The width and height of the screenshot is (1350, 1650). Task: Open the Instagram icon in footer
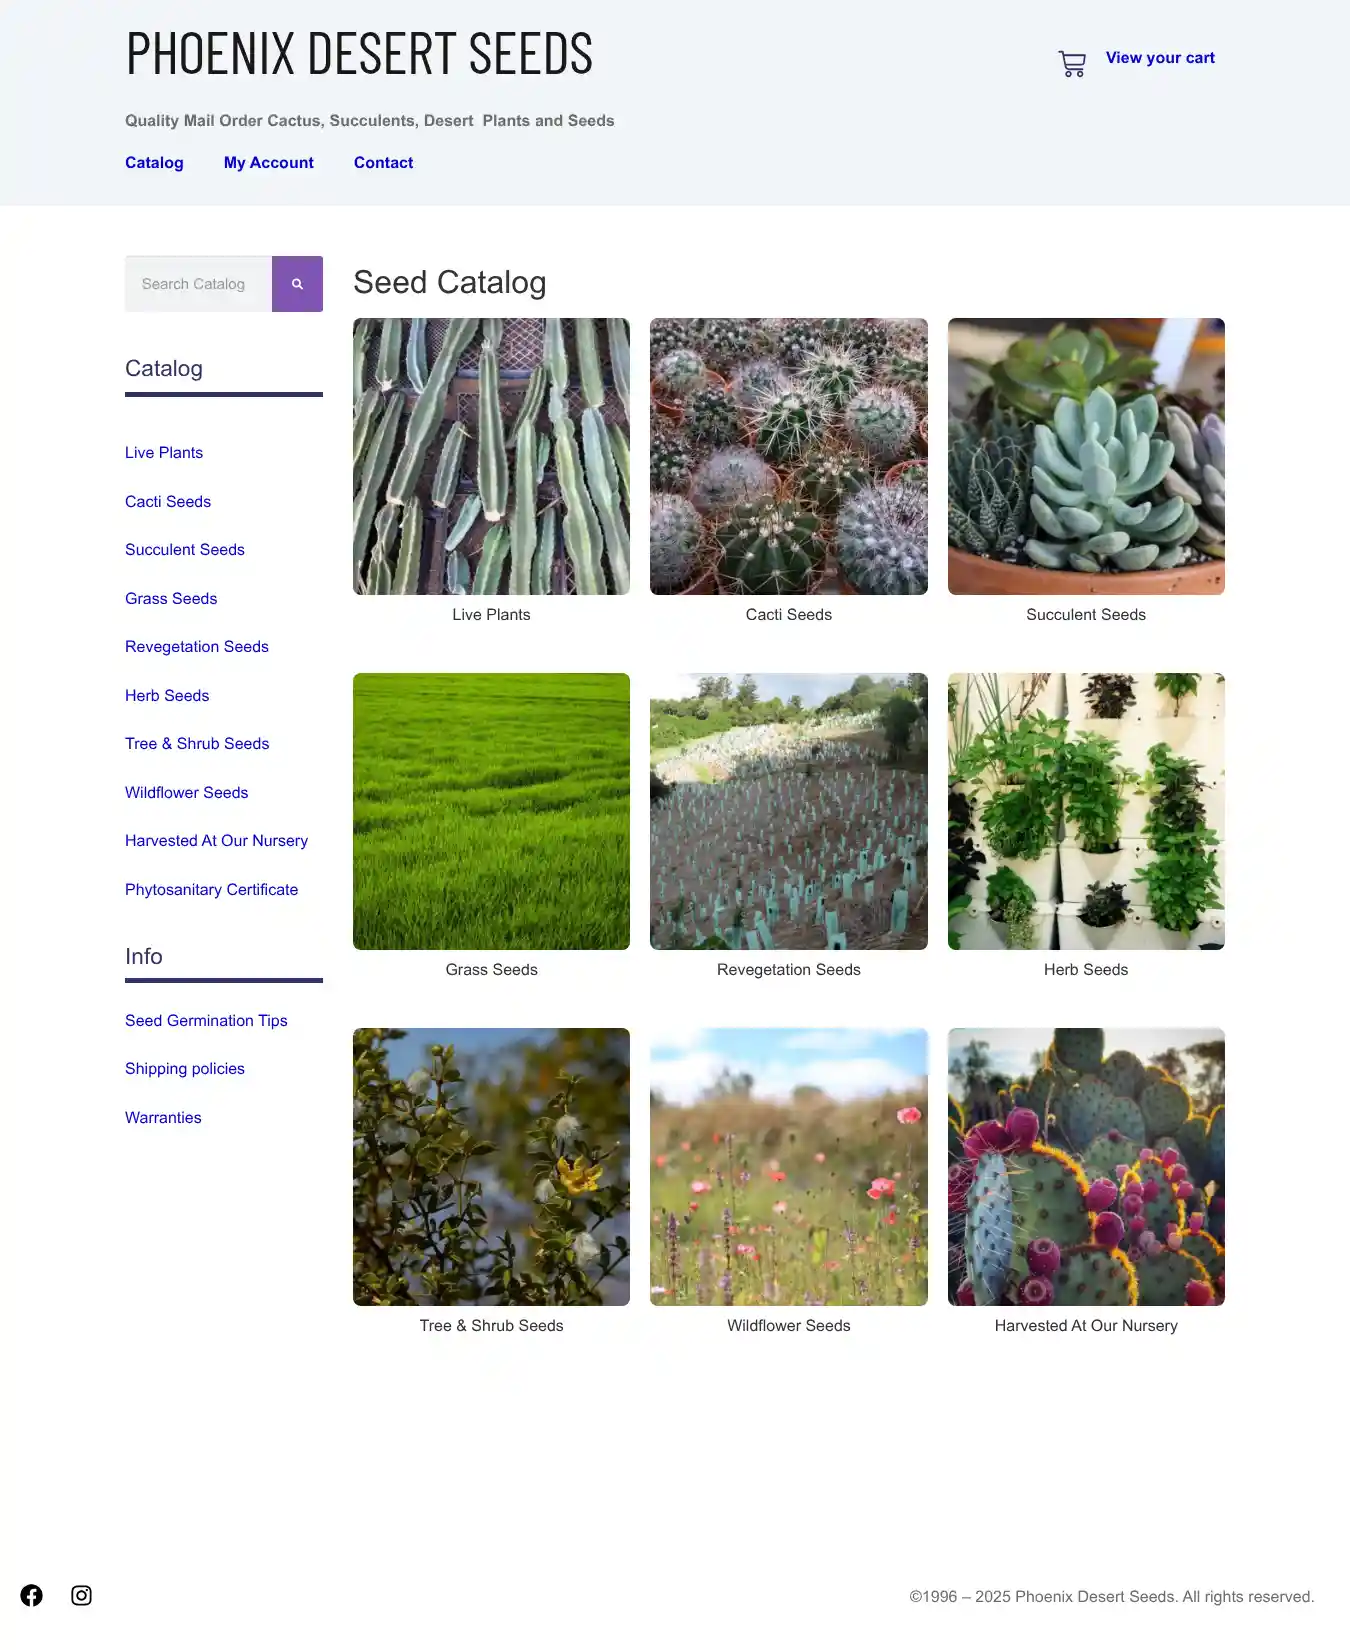pos(82,1595)
